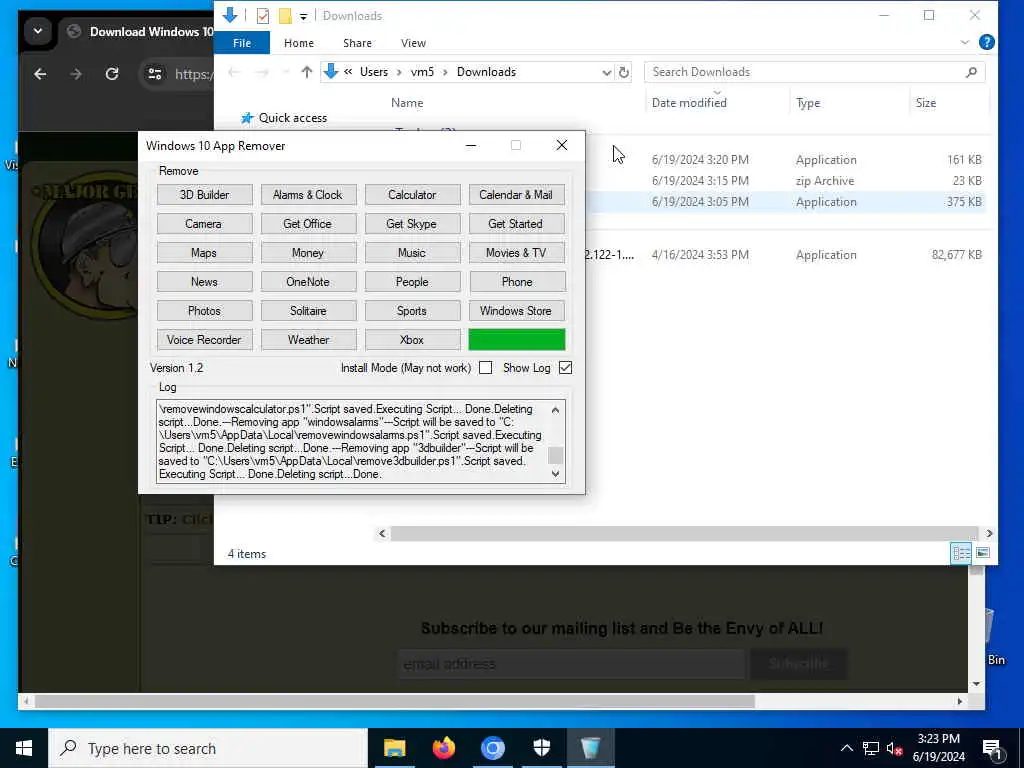The height and width of the screenshot is (768, 1024).
Task: Click the green status swatch button
Action: tap(517, 340)
